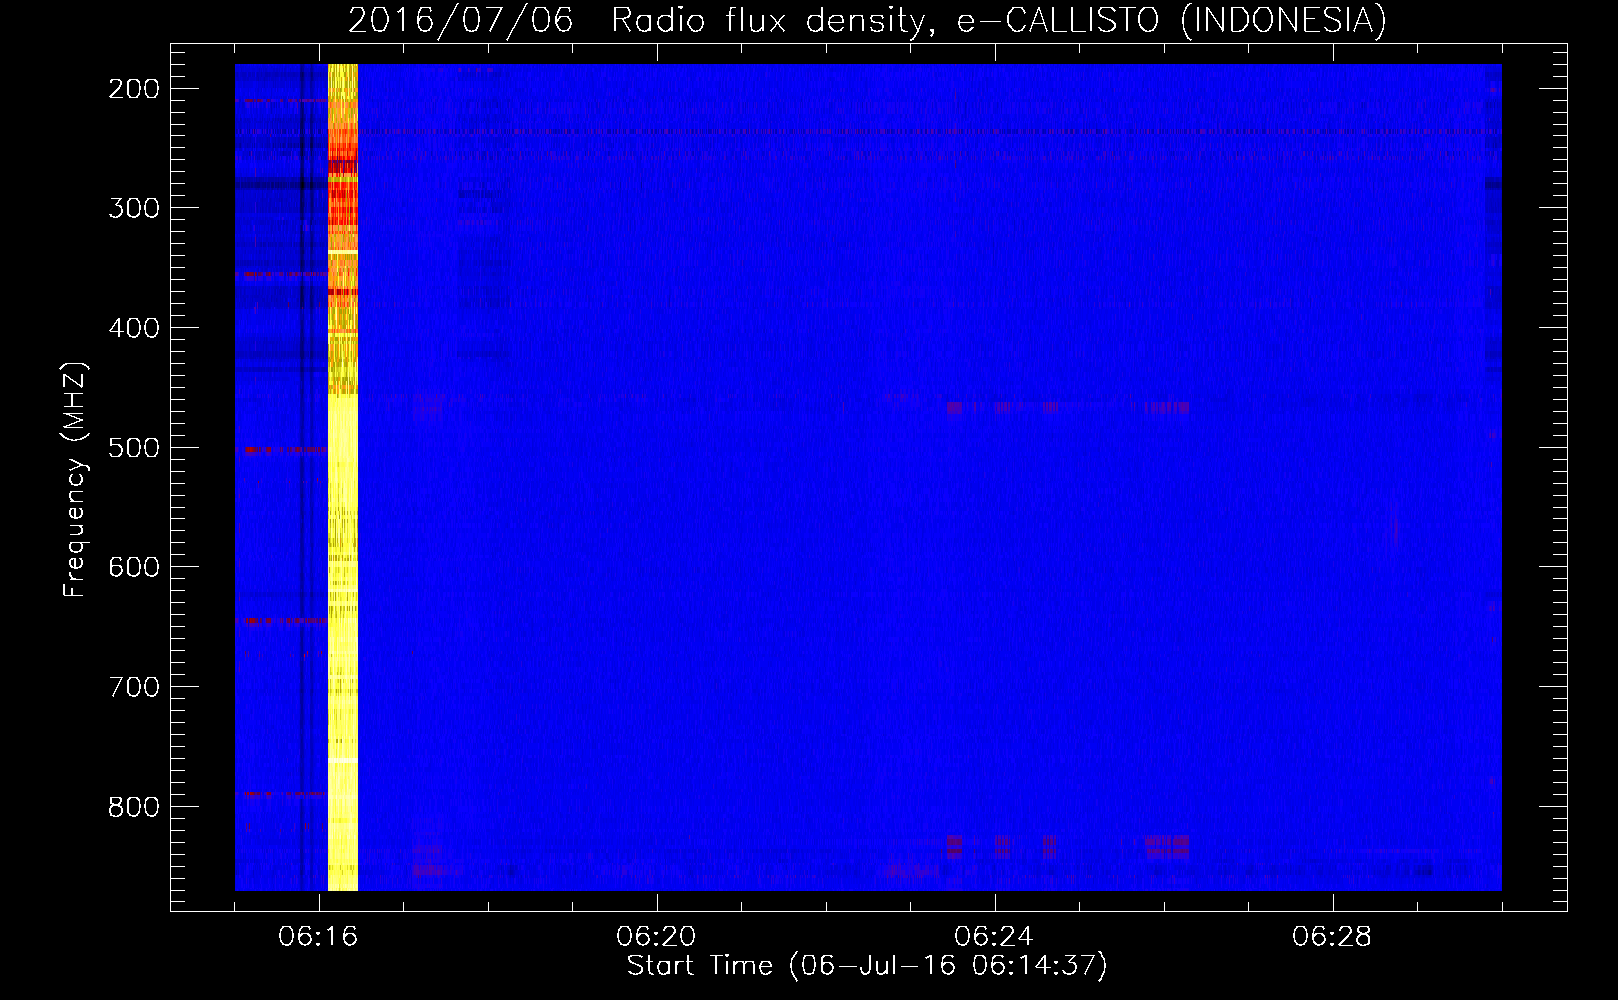1618x1000 pixels.
Task: Click the 800 frequency tick label
Action: pos(134,807)
